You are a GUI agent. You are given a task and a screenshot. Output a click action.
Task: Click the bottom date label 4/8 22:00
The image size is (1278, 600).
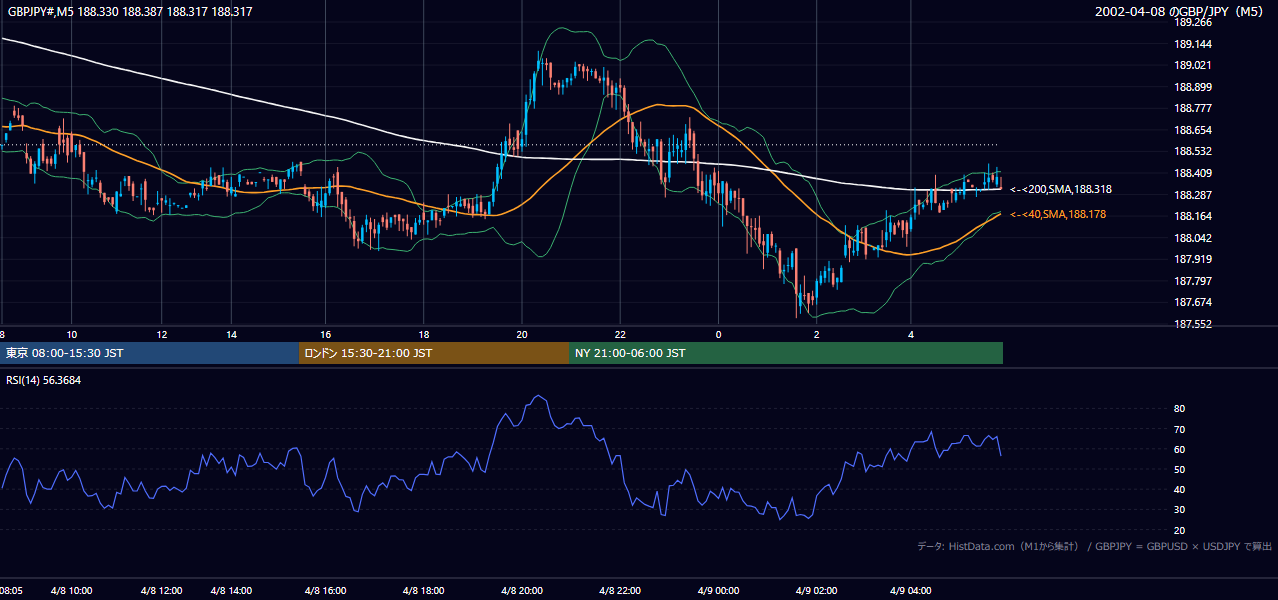[620, 591]
